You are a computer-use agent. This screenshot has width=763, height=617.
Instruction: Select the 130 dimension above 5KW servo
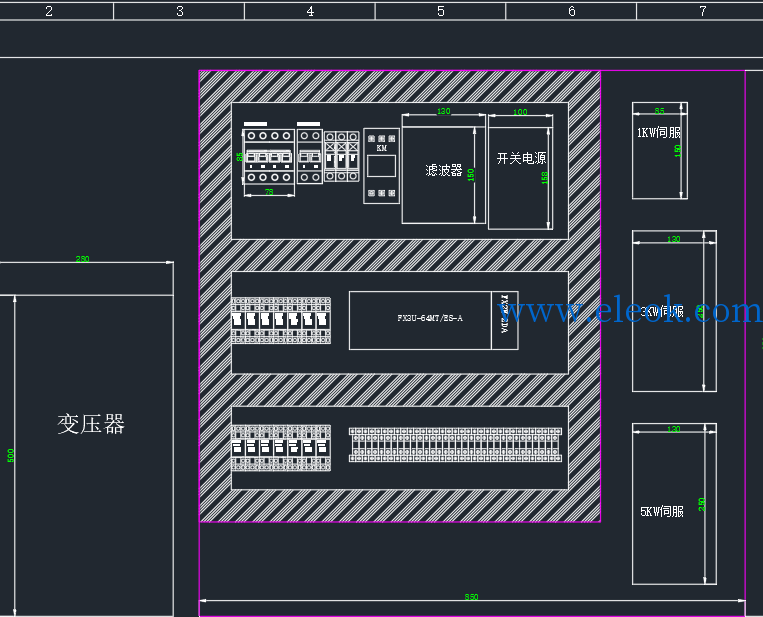pyautogui.click(x=673, y=429)
